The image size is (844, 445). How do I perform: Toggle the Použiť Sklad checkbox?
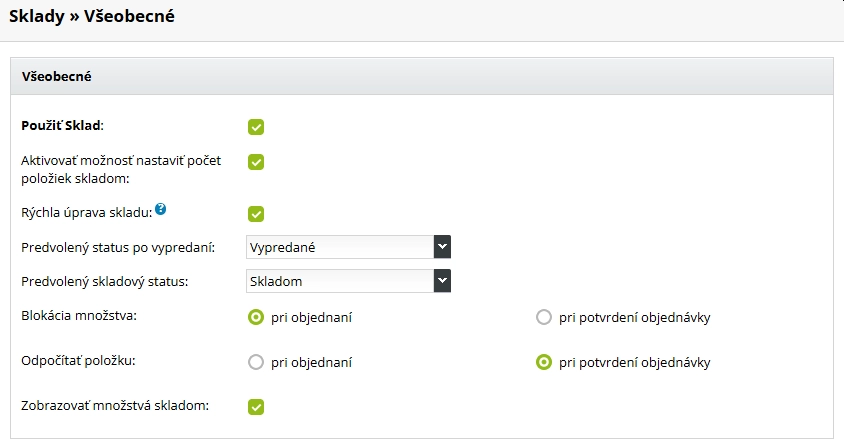pos(256,127)
